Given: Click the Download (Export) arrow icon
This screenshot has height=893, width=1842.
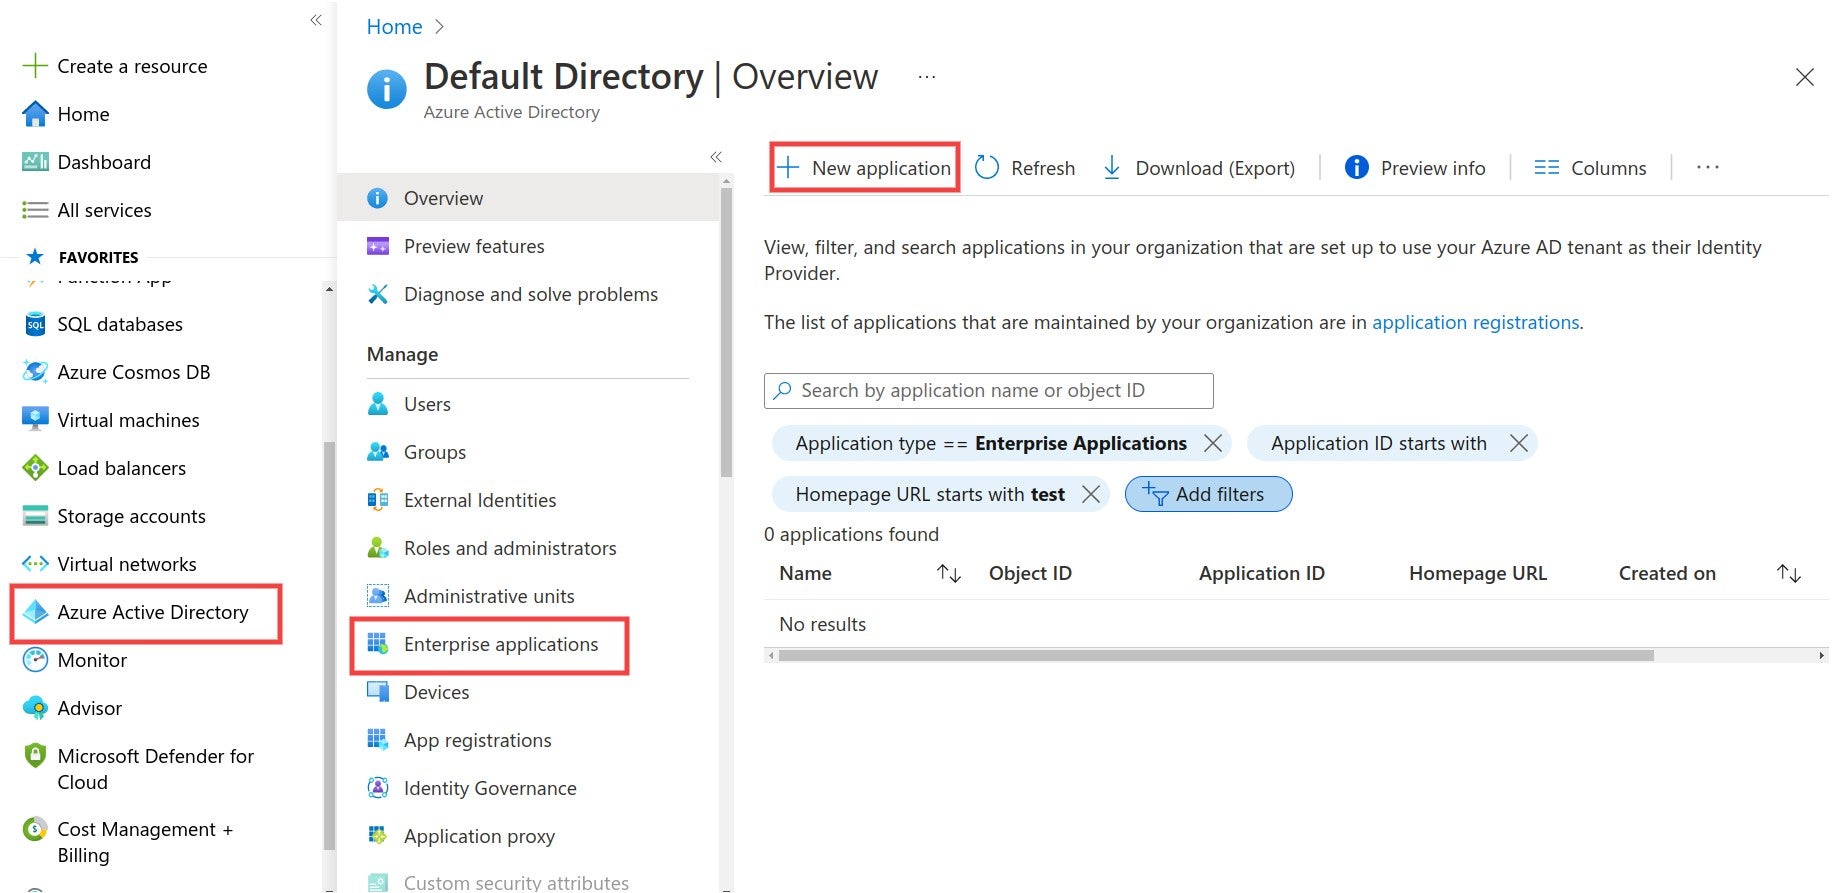Looking at the screenshot, I should 1111,168.
